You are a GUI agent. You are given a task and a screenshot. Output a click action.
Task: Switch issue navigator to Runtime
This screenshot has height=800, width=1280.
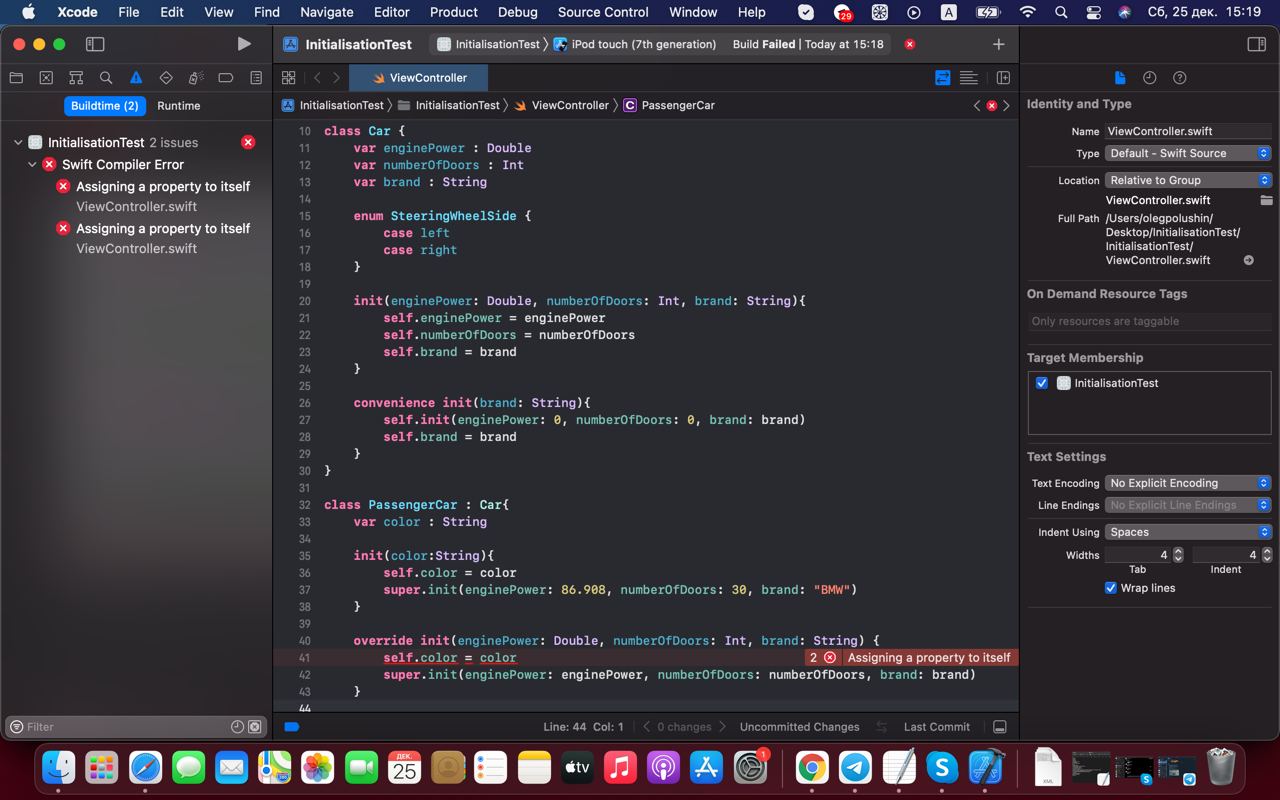178,106
